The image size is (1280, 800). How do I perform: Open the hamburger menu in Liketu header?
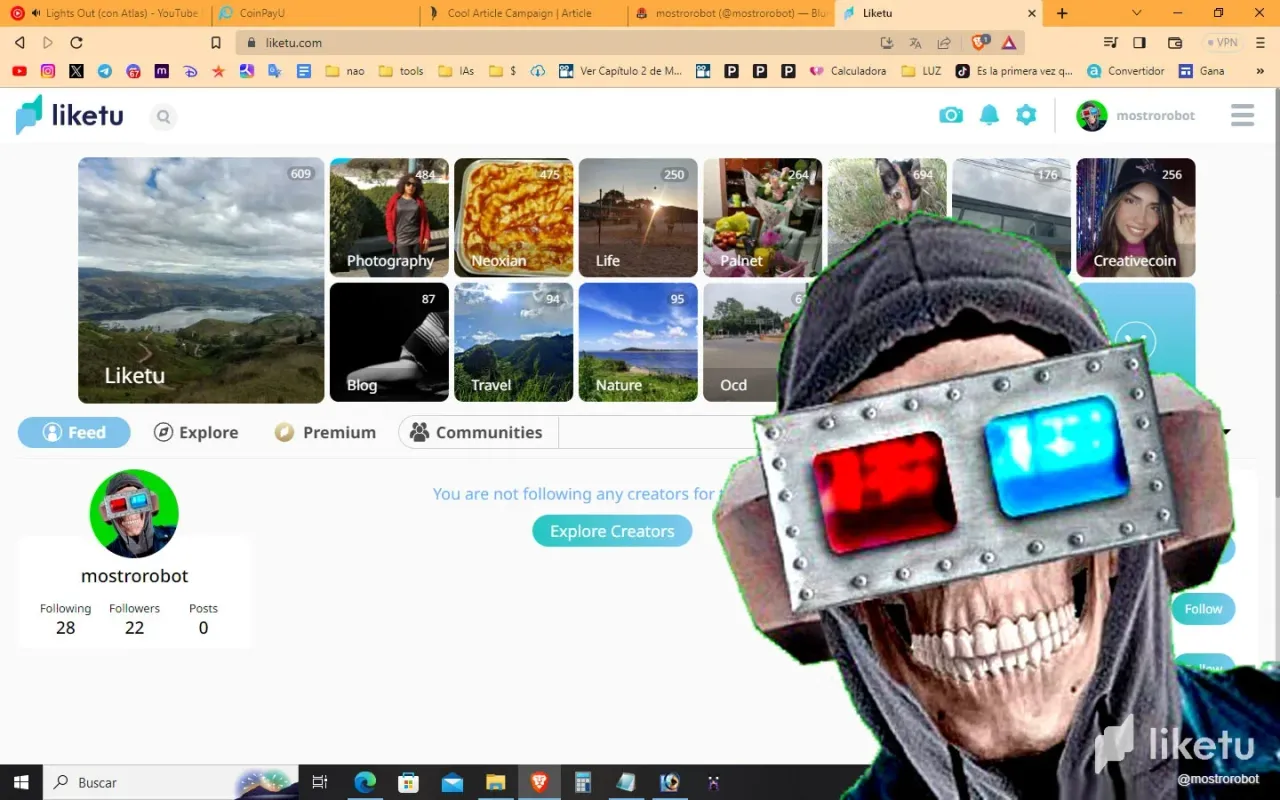1242,115
